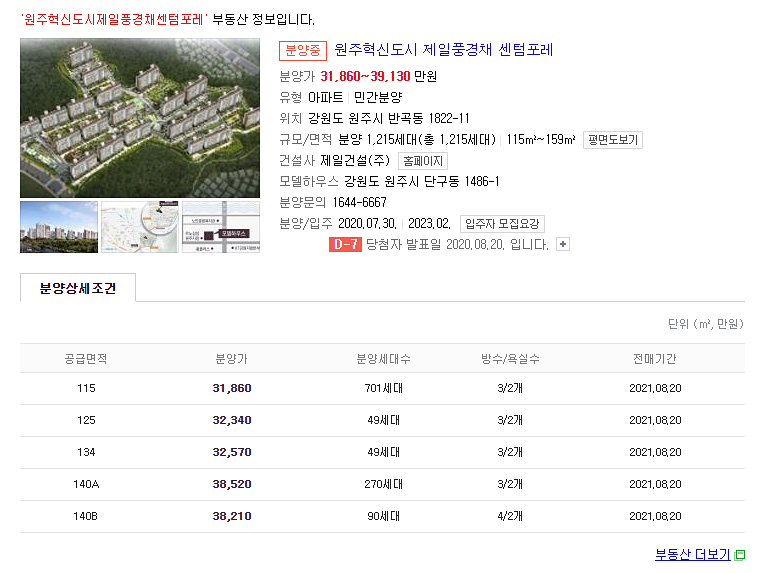Expand the plus icon next to winner announcement date
The height and width of the screenshot is (573, 766).
pos(563,244)
